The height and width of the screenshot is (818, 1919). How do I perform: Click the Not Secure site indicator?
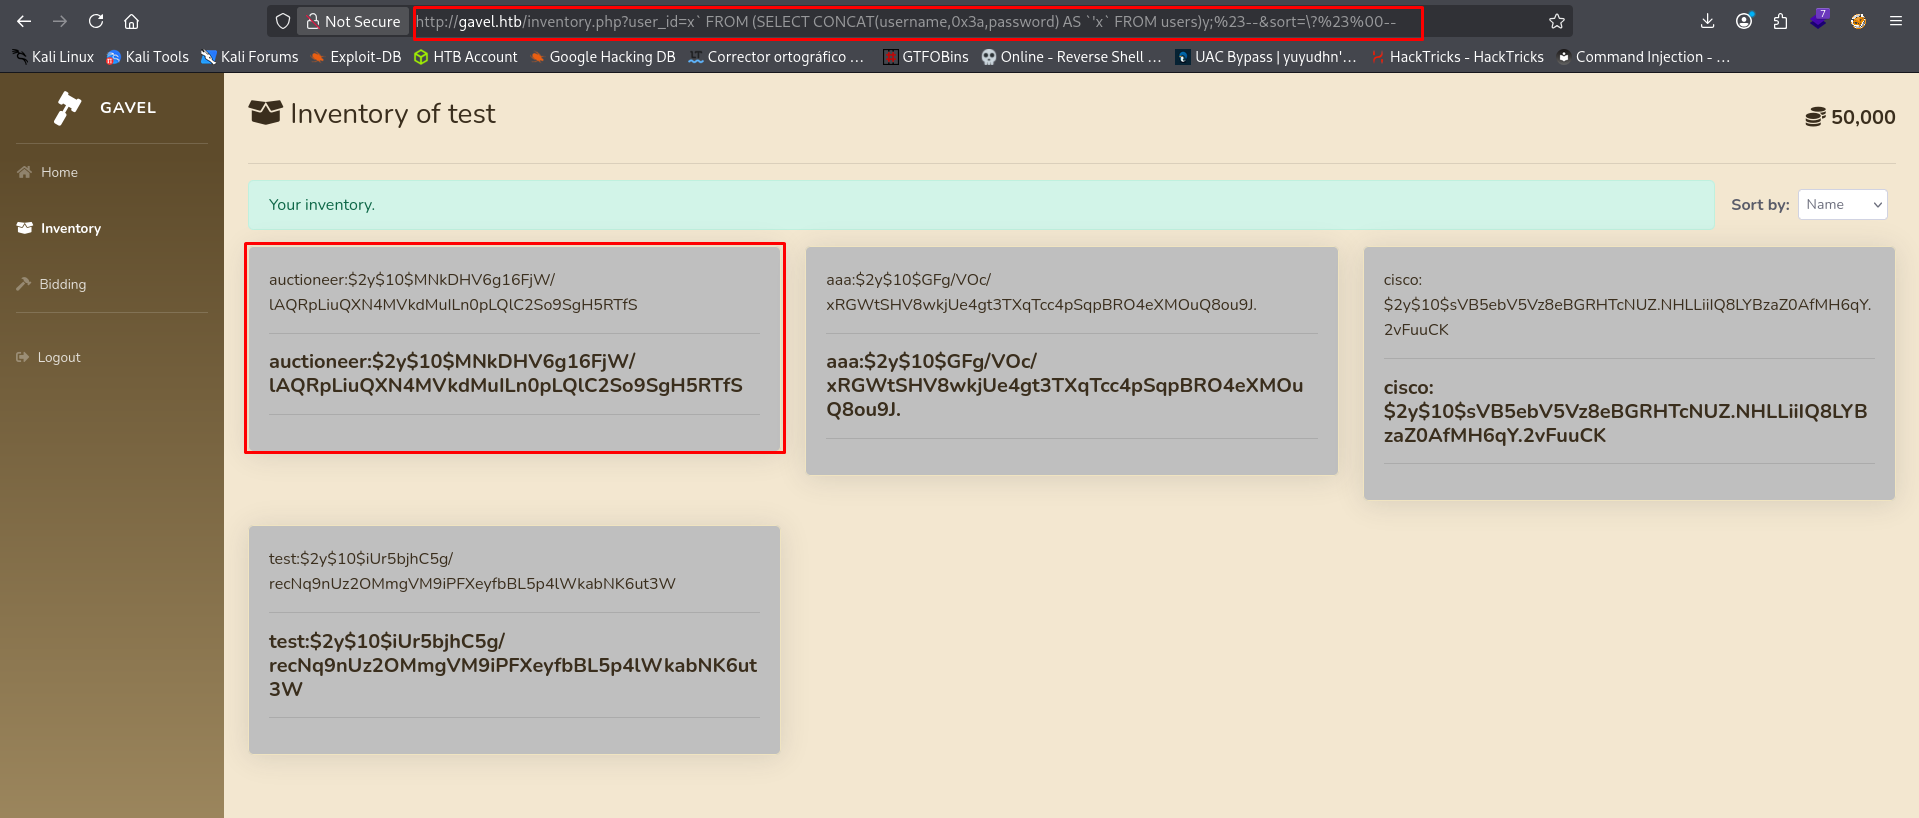point(353,21)
